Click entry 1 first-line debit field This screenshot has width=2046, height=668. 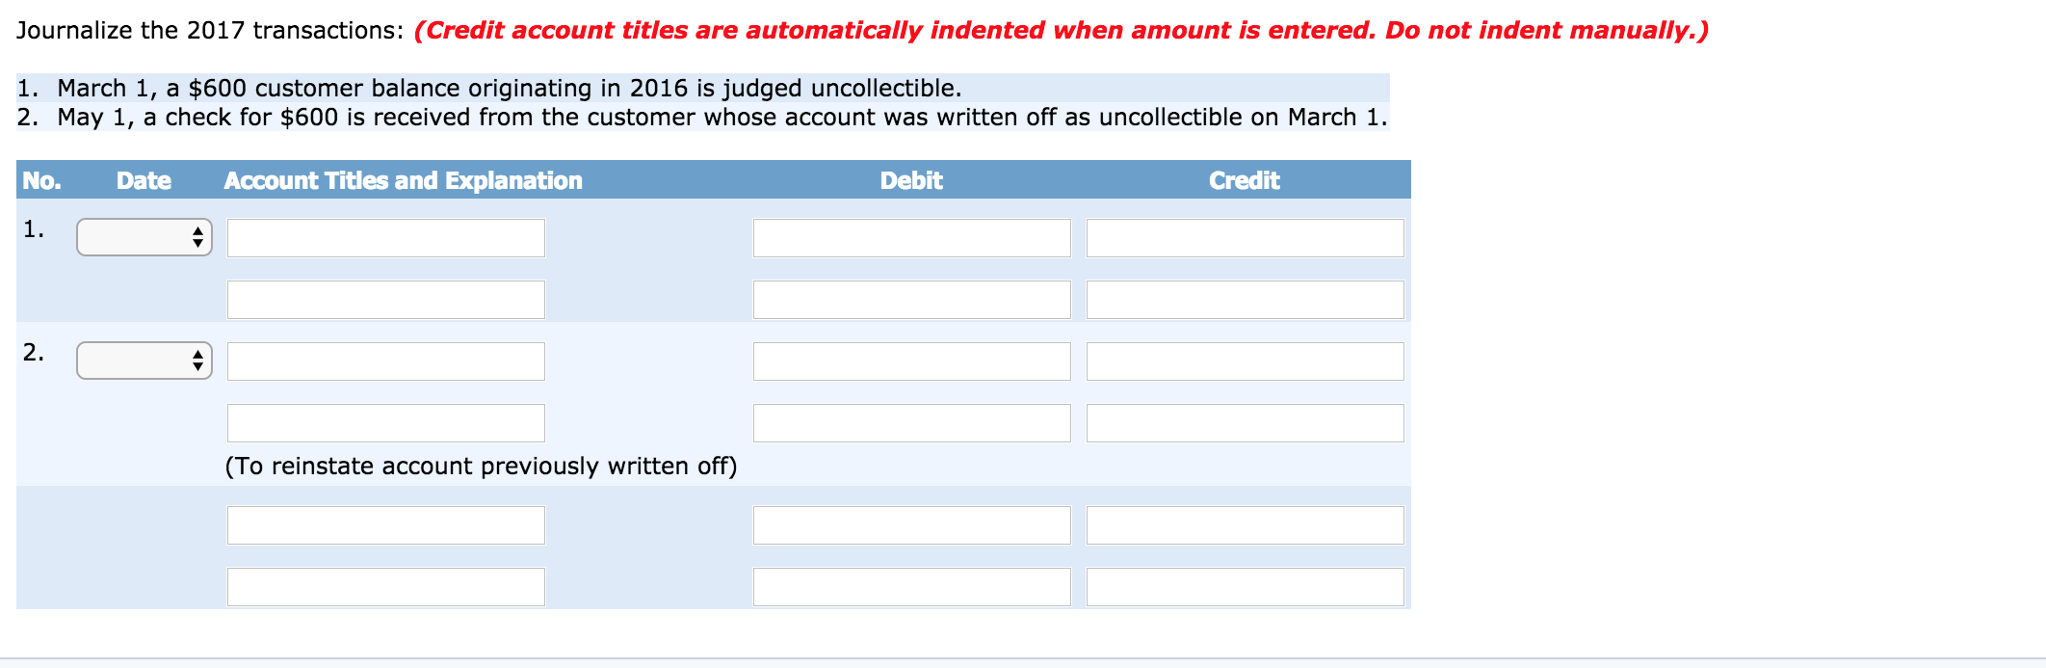pos(911,238)
